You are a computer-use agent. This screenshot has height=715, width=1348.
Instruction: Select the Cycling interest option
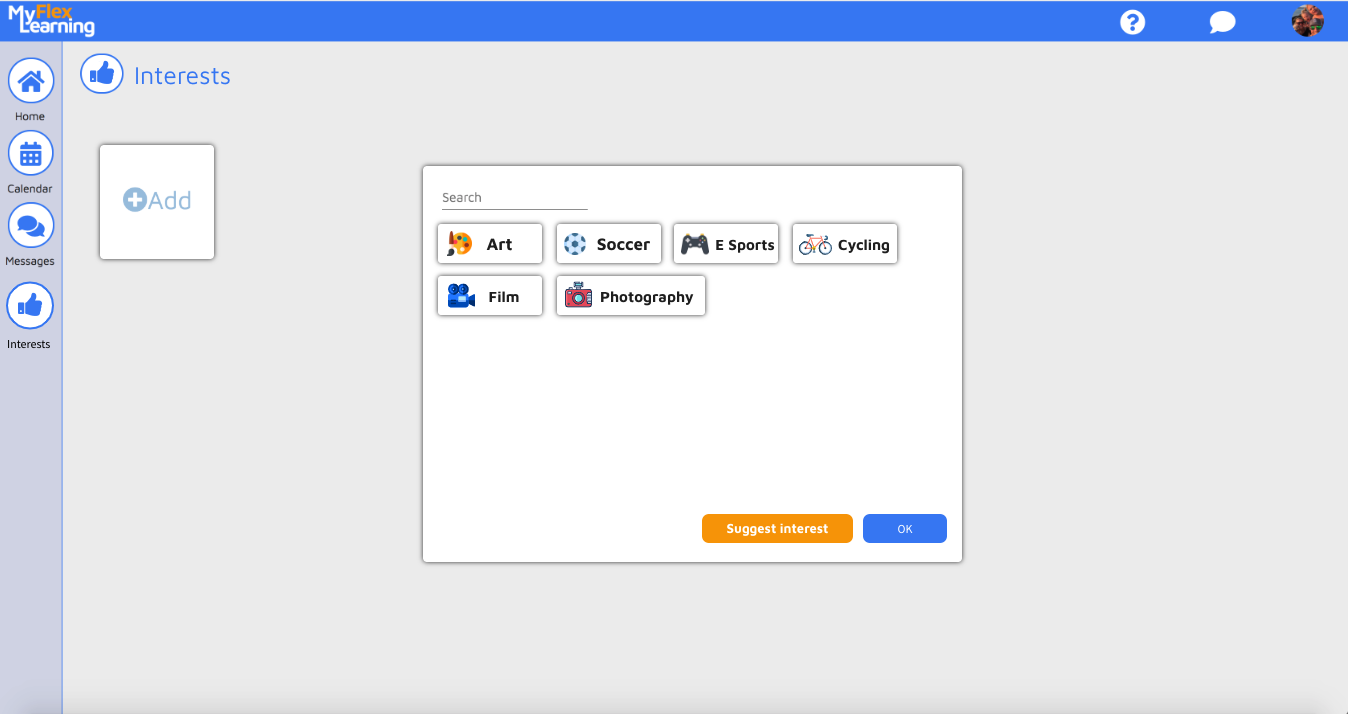[845, 244]
